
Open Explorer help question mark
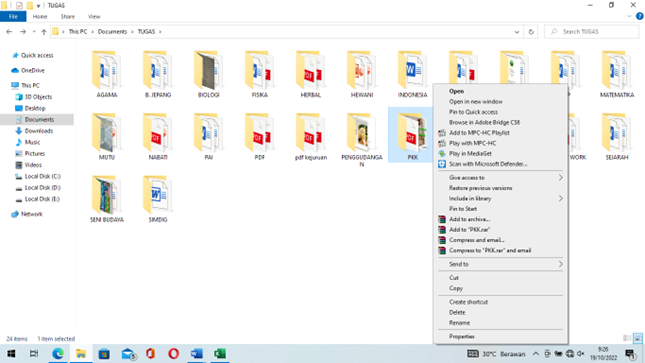tap(639, 16)
